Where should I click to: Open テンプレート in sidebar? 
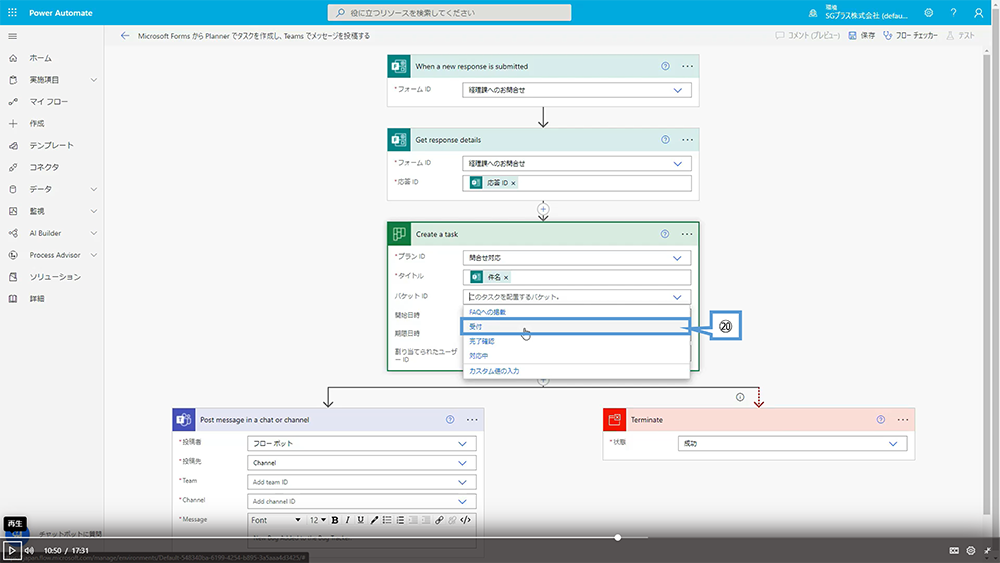52,145
